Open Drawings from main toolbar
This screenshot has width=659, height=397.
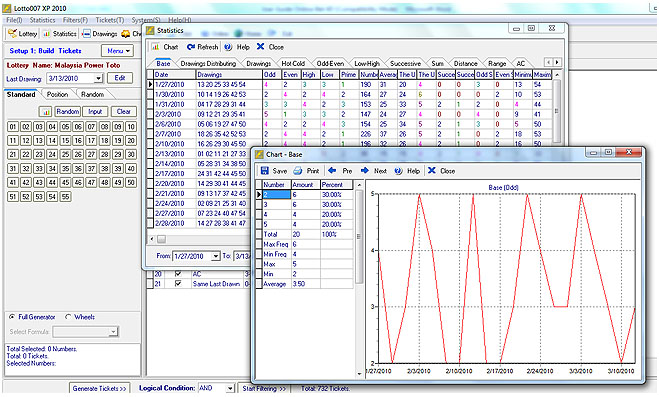[x=100, y=34]
